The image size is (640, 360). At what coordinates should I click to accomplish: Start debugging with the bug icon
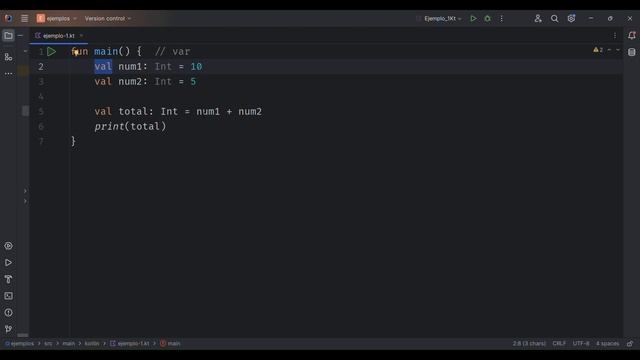pyautogui.click(x=487, y=18)
